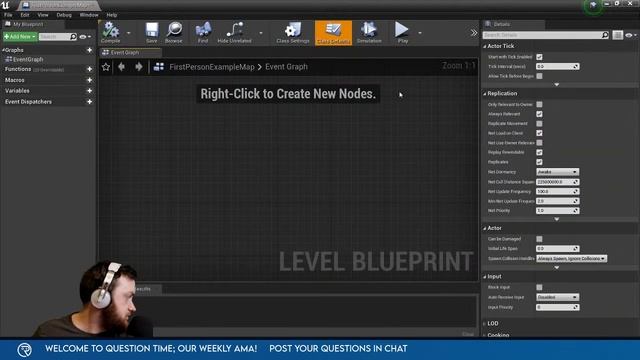The width and height of the screenshot is (640, 360).
Task: Click FirstPersonExampleMap in the breadcrumb
Action: pyautogui.click(x=212, y=67)
